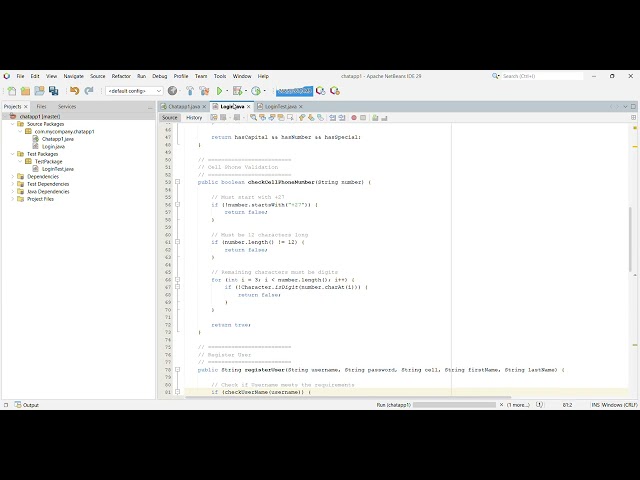Click the web browser globe icon
Image resolution: width=640 pixels, height=480 pixels.
173,91
